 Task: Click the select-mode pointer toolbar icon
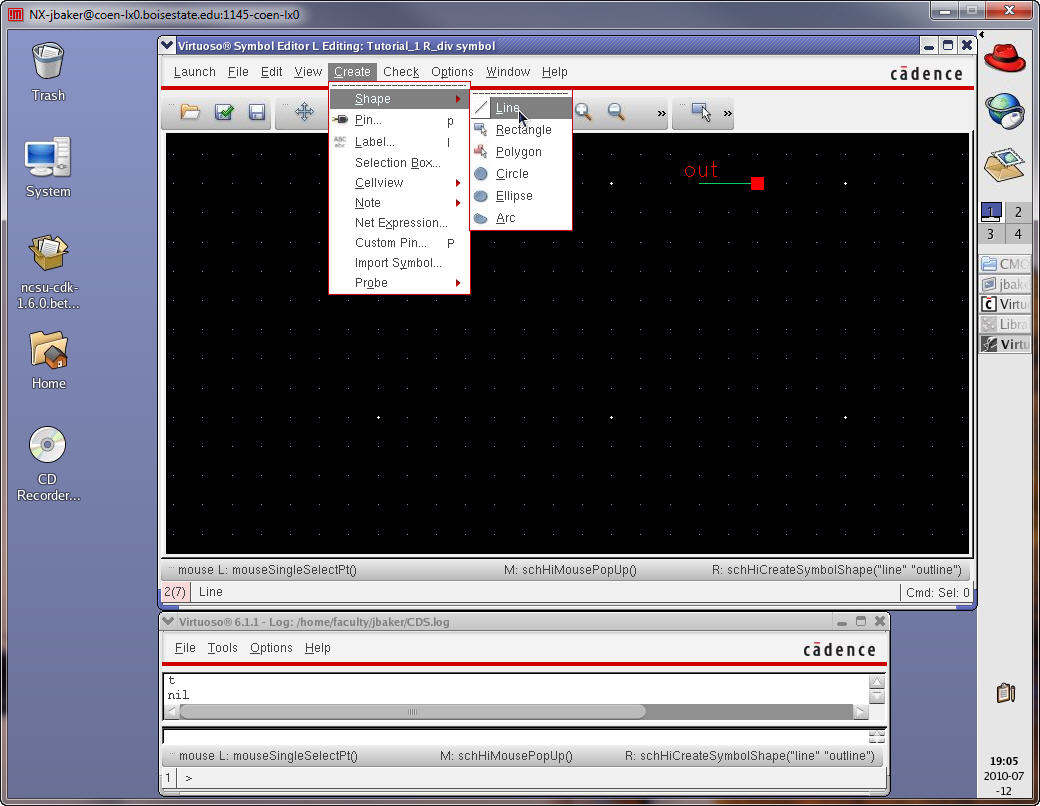tap(701, 113)
